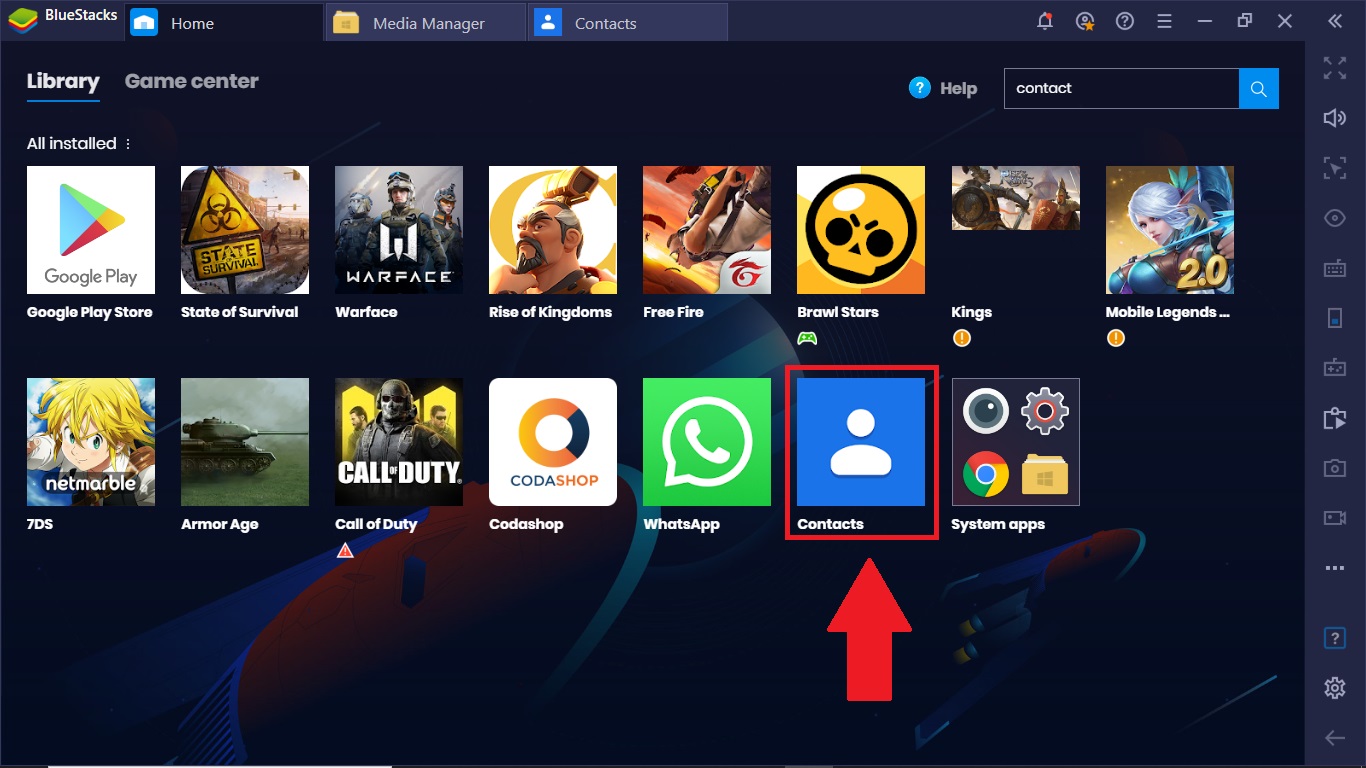Launch Brawl Stars app
The image size is (1366, 768).
point(861,230)
